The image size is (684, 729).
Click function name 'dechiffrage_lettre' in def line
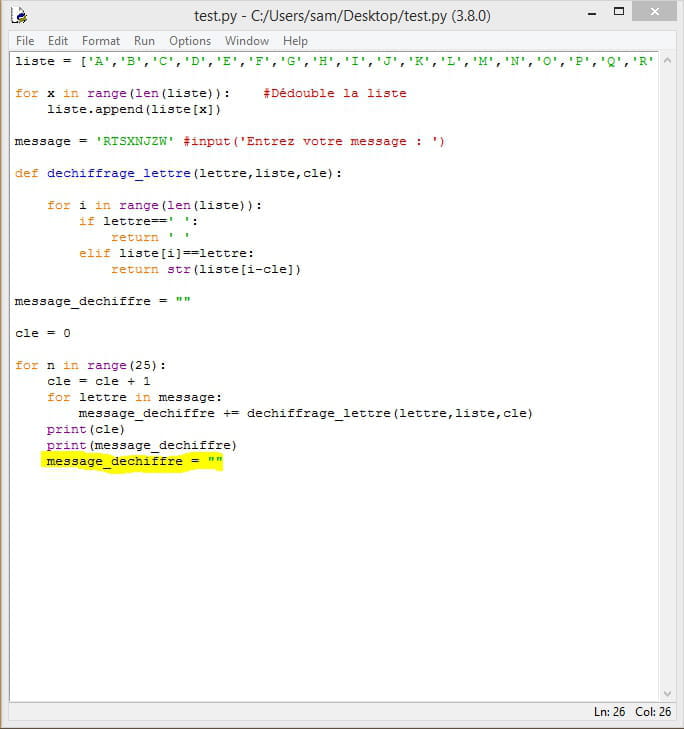click(119, 173)
